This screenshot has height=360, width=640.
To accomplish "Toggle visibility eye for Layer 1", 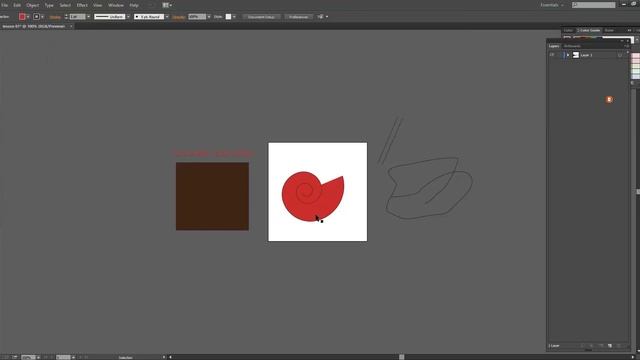I will (x=552, y=55).
